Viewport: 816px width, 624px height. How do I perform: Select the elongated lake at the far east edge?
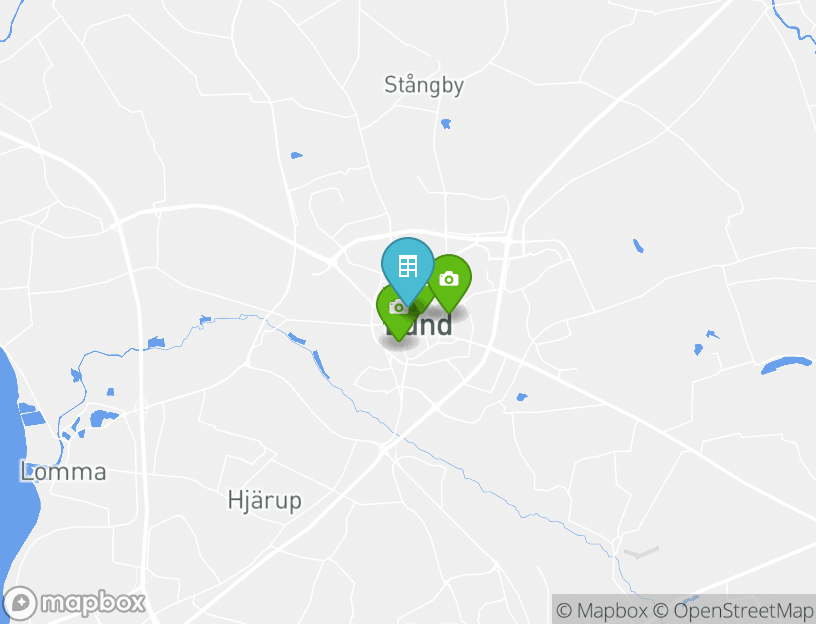tap(786, 364)
